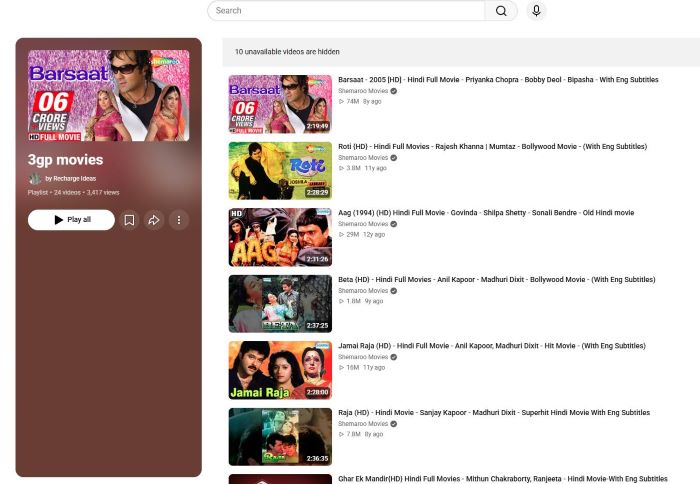Click in the Search input field
The image size is (700, 484).
(x=346, y=11)
